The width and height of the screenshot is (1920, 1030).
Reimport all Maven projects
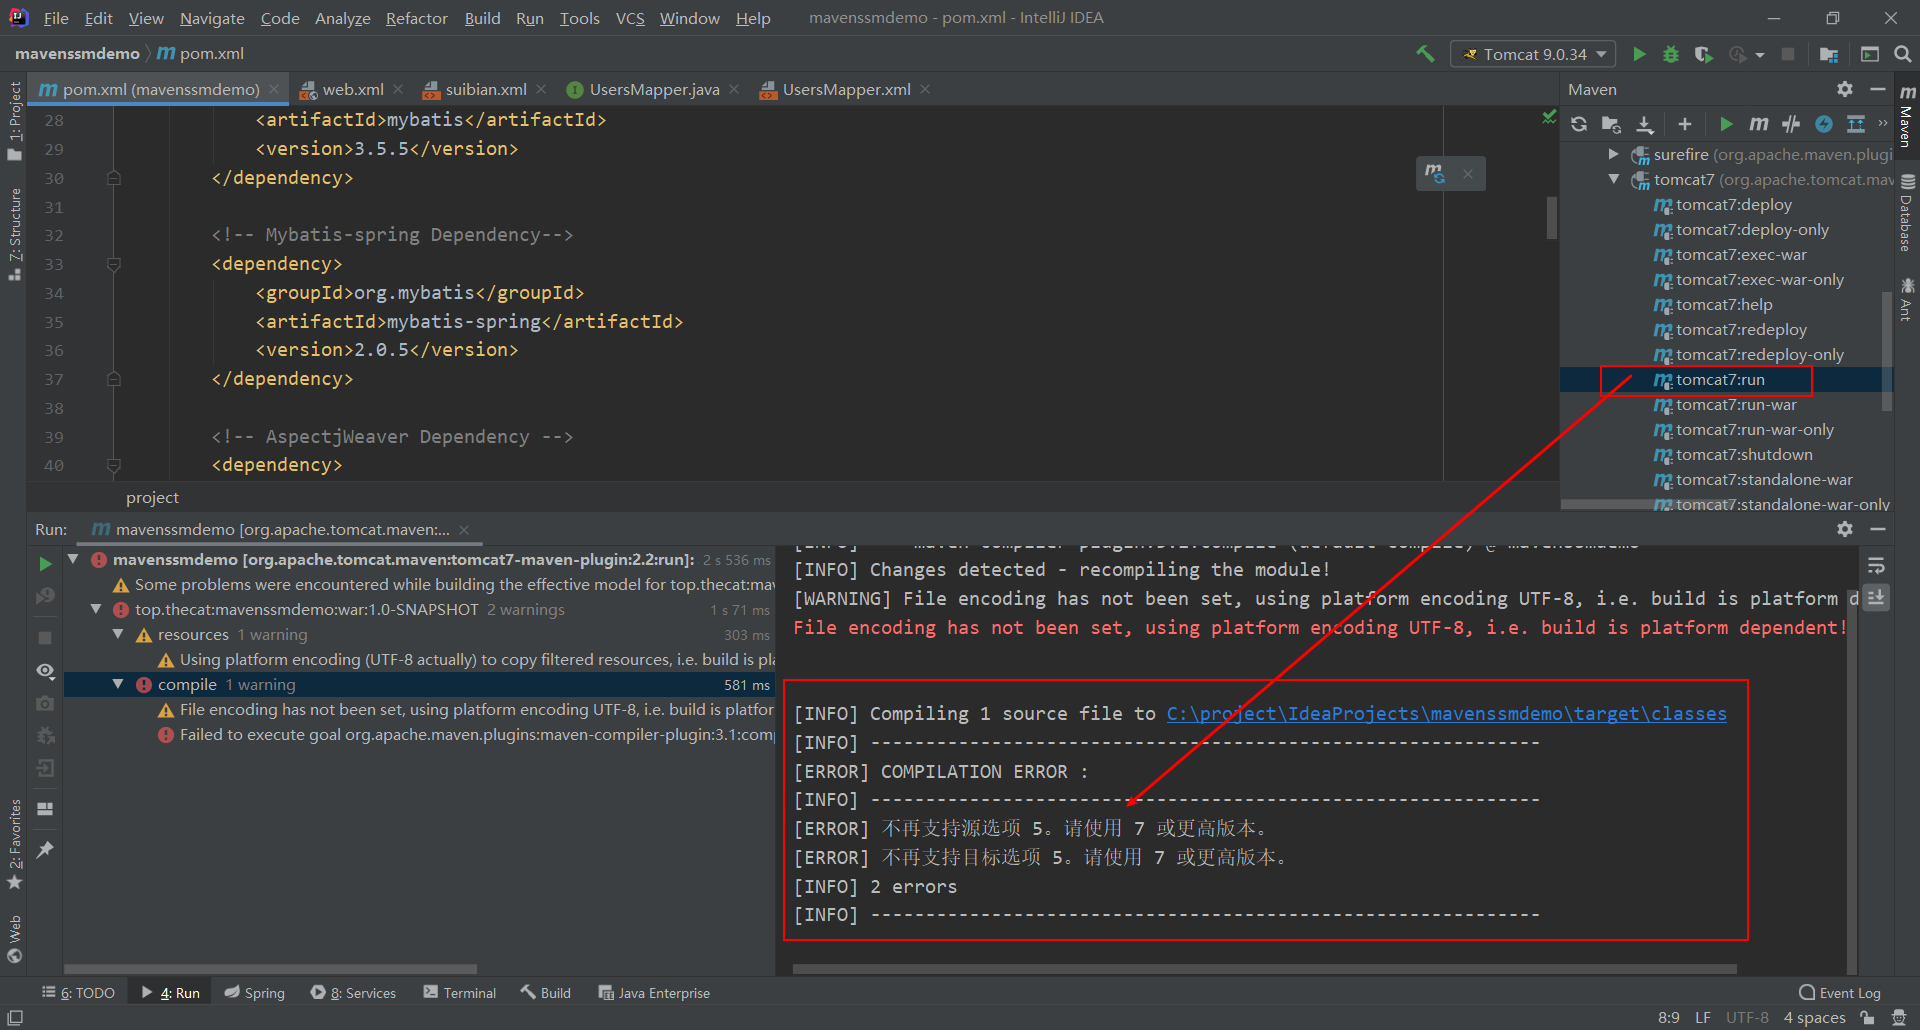(x=1578, y=124)
